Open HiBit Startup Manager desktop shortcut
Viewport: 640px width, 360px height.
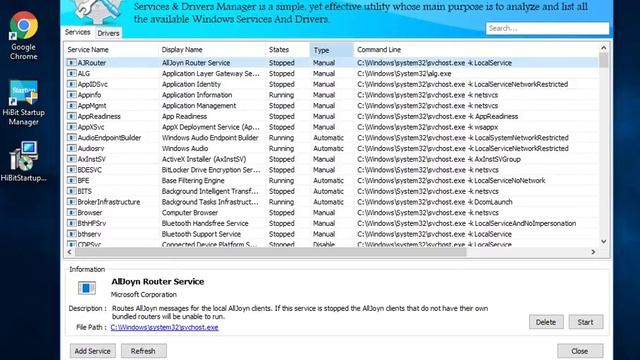point(24,103)
